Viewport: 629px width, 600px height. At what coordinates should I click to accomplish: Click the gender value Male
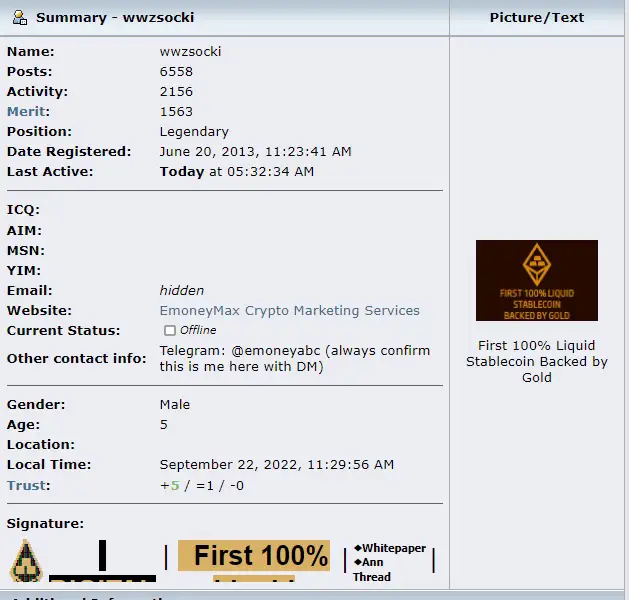[175, 404]
